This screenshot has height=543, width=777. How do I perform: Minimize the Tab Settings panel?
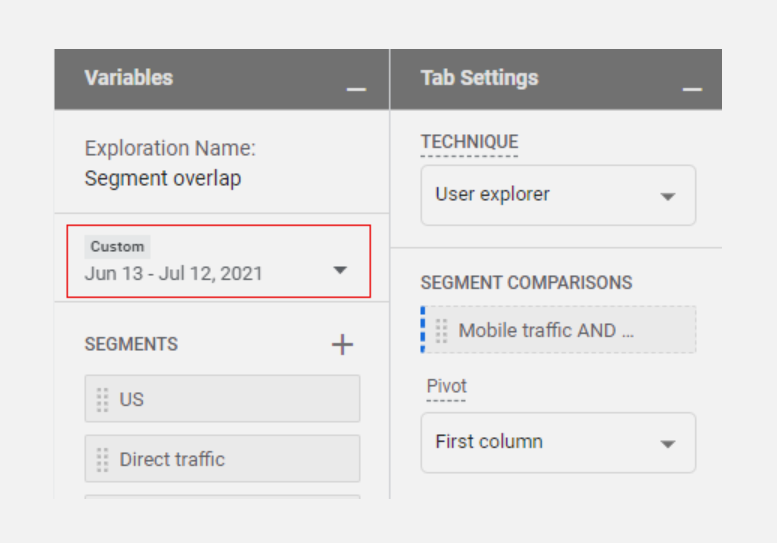(x=692, y=89)
